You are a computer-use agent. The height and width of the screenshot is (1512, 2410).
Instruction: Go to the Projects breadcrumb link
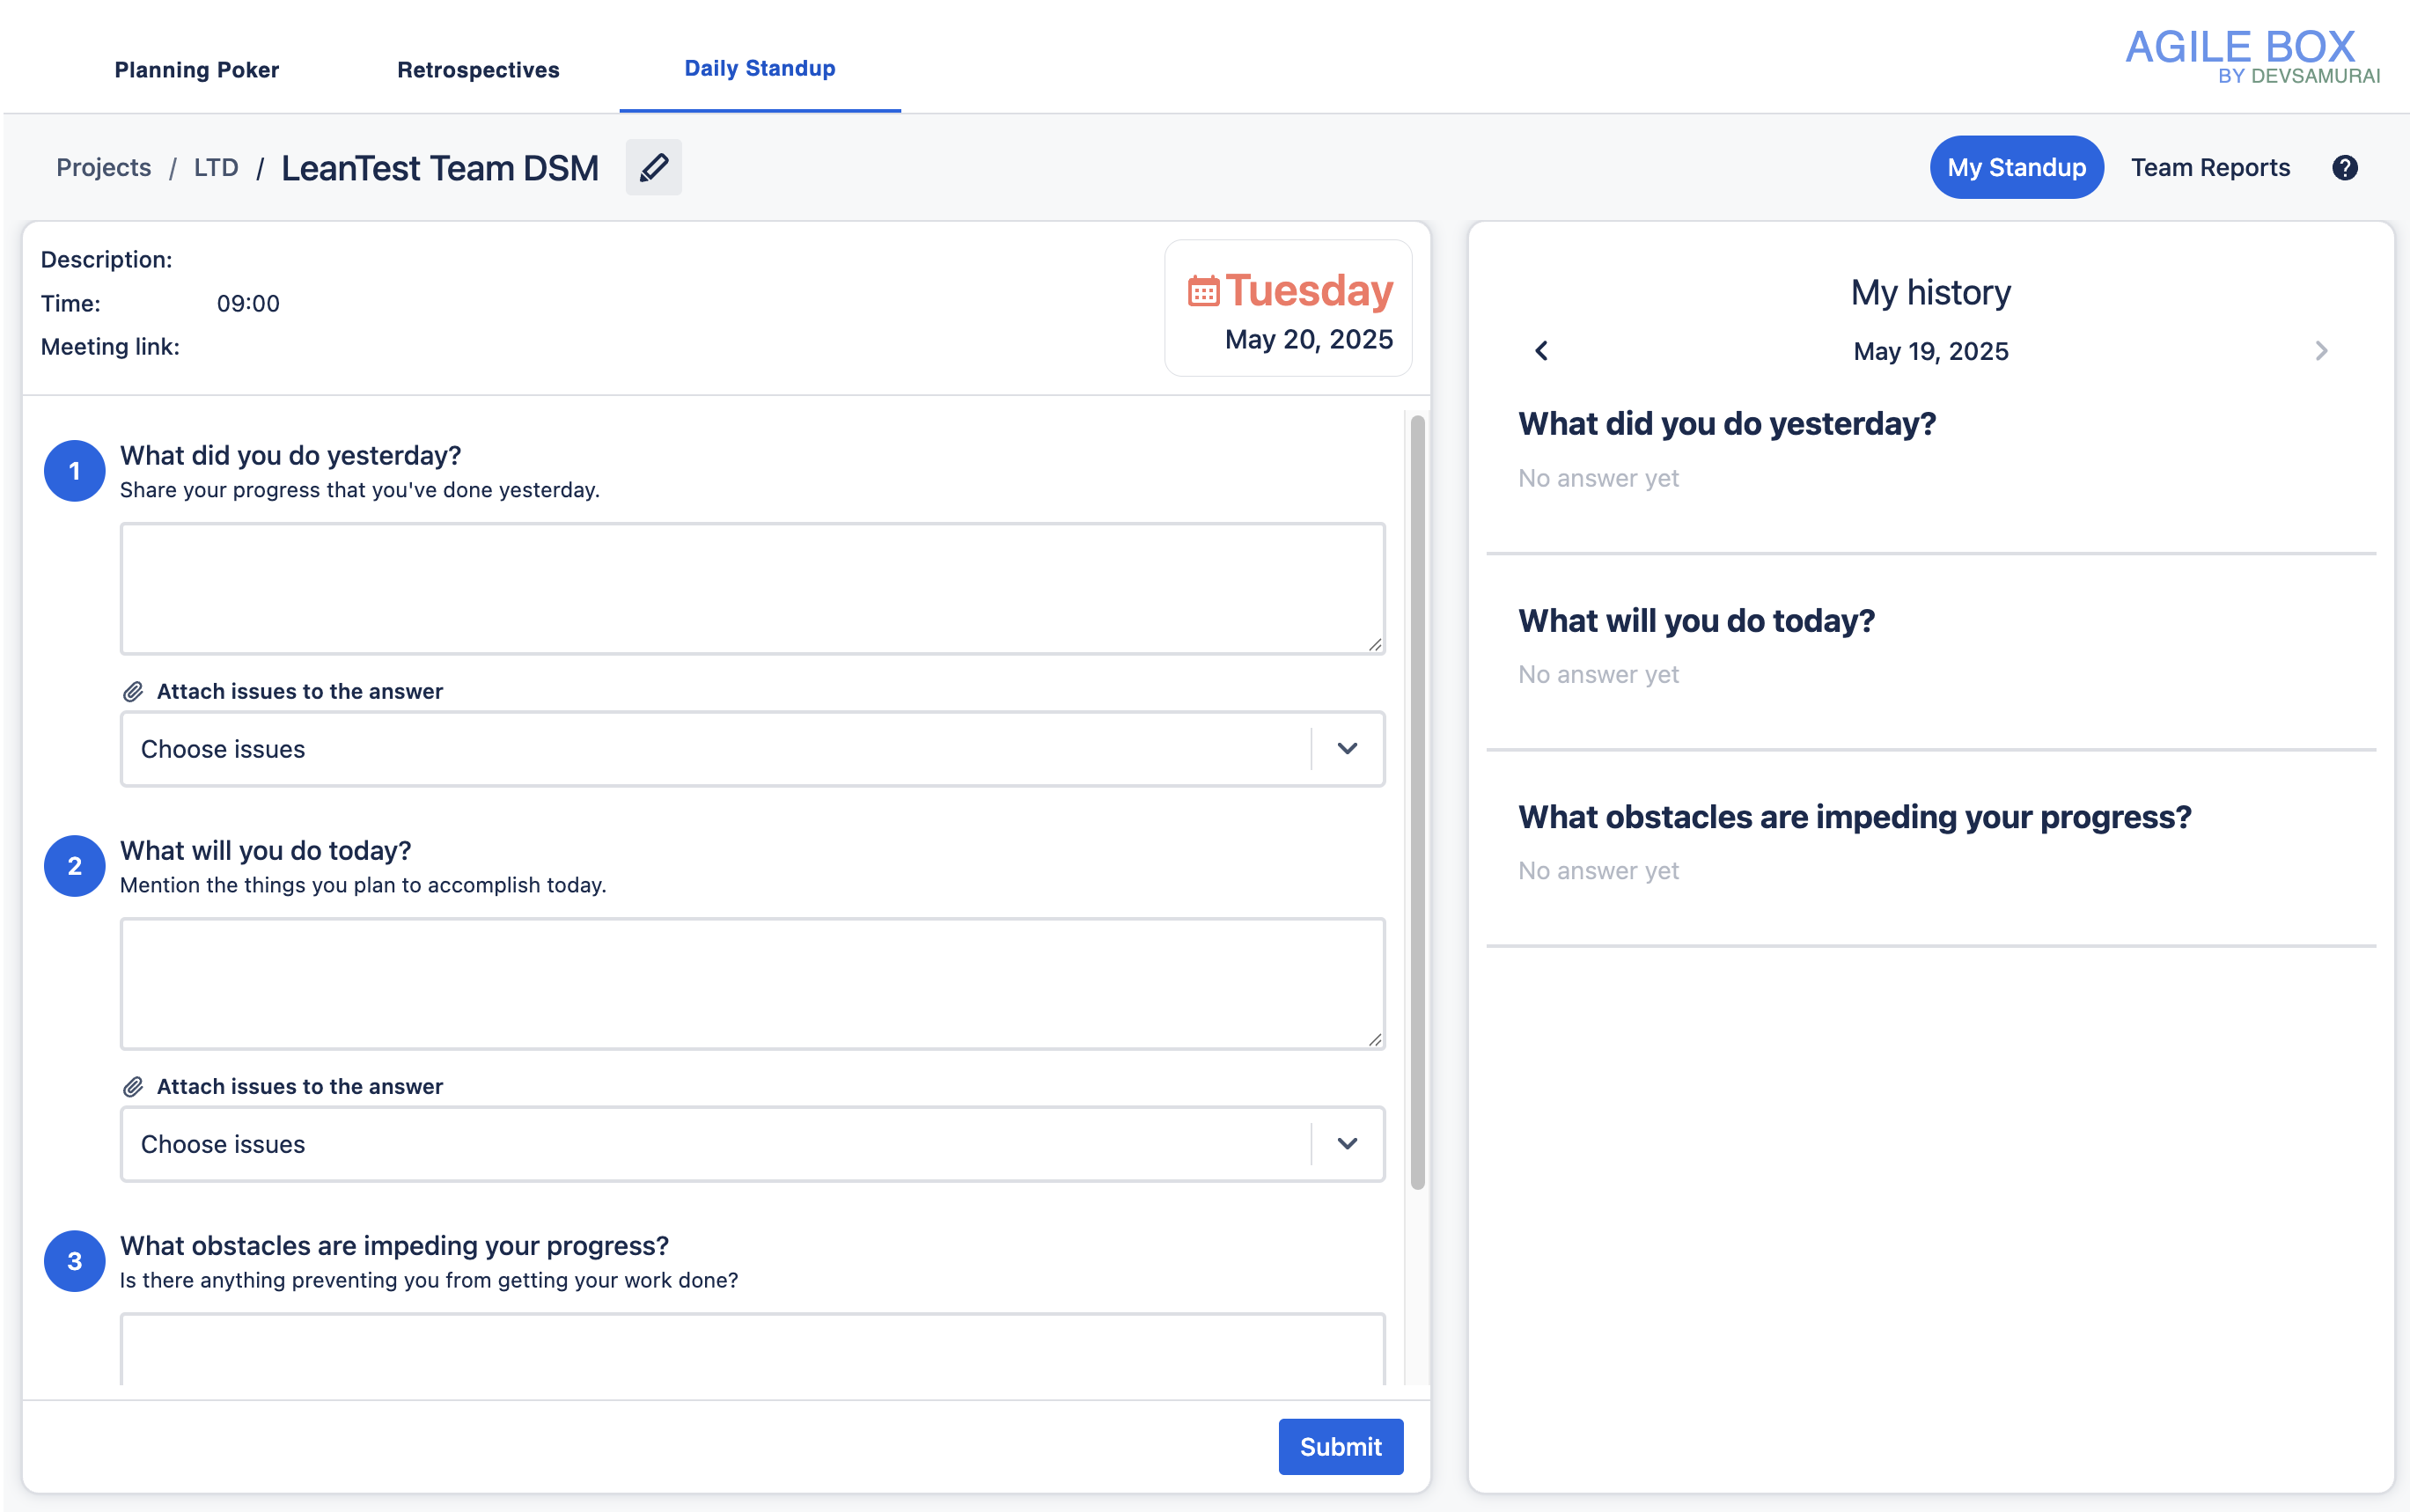point(104,167)
